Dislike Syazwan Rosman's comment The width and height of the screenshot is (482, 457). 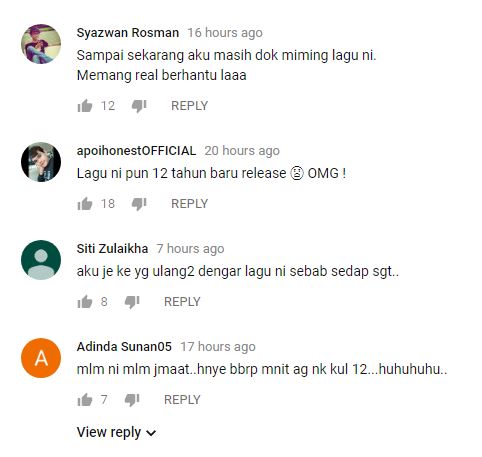[139, 106]
